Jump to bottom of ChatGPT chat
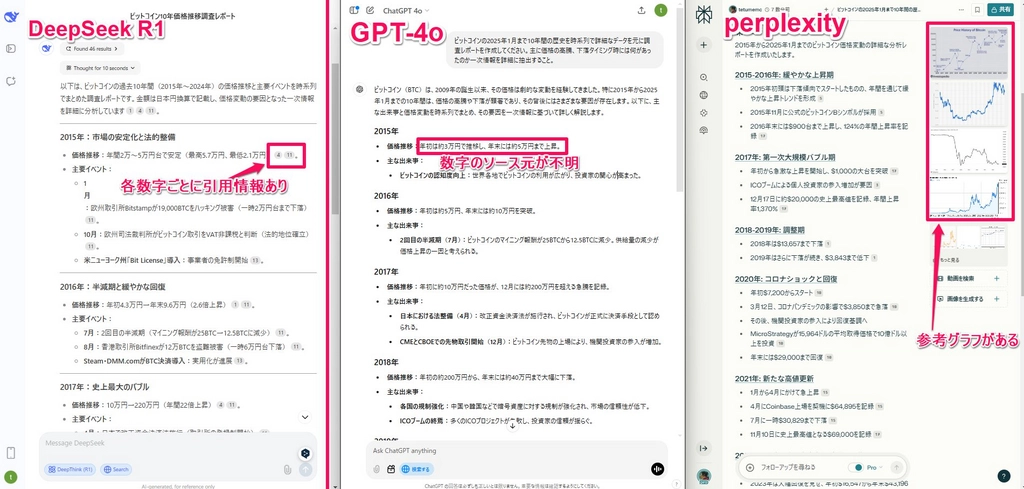This screenshot has height=489, width=1024. pyautogui.click(x=513, y=426)
